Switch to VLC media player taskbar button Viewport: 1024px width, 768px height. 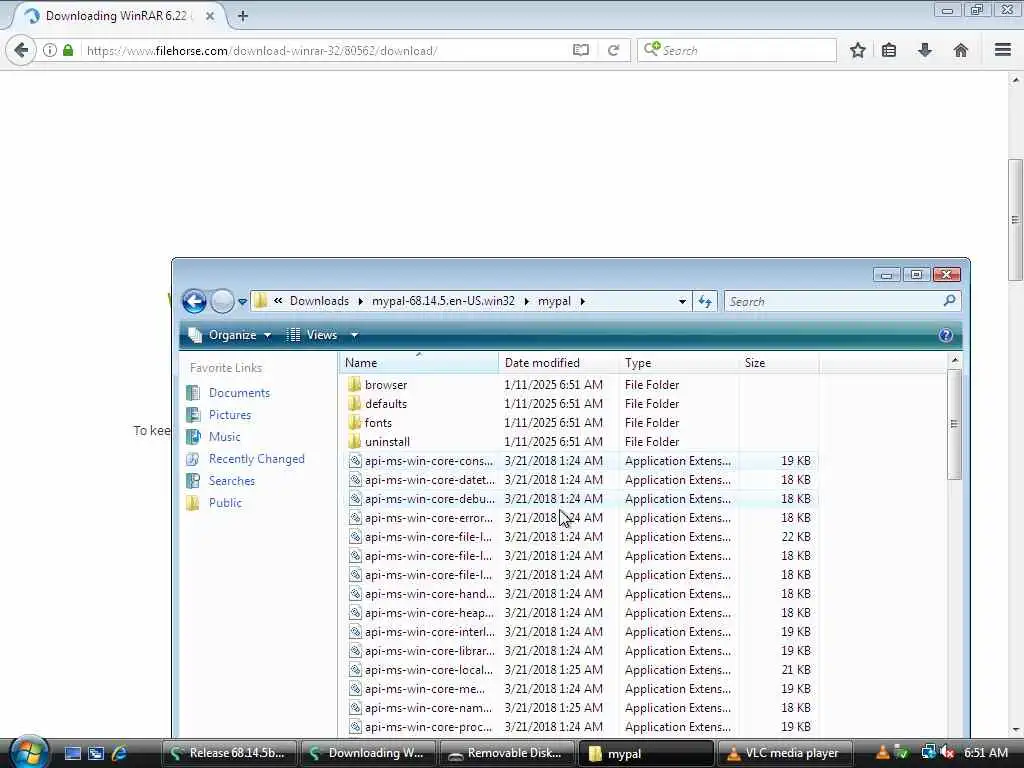pos(785,753)
